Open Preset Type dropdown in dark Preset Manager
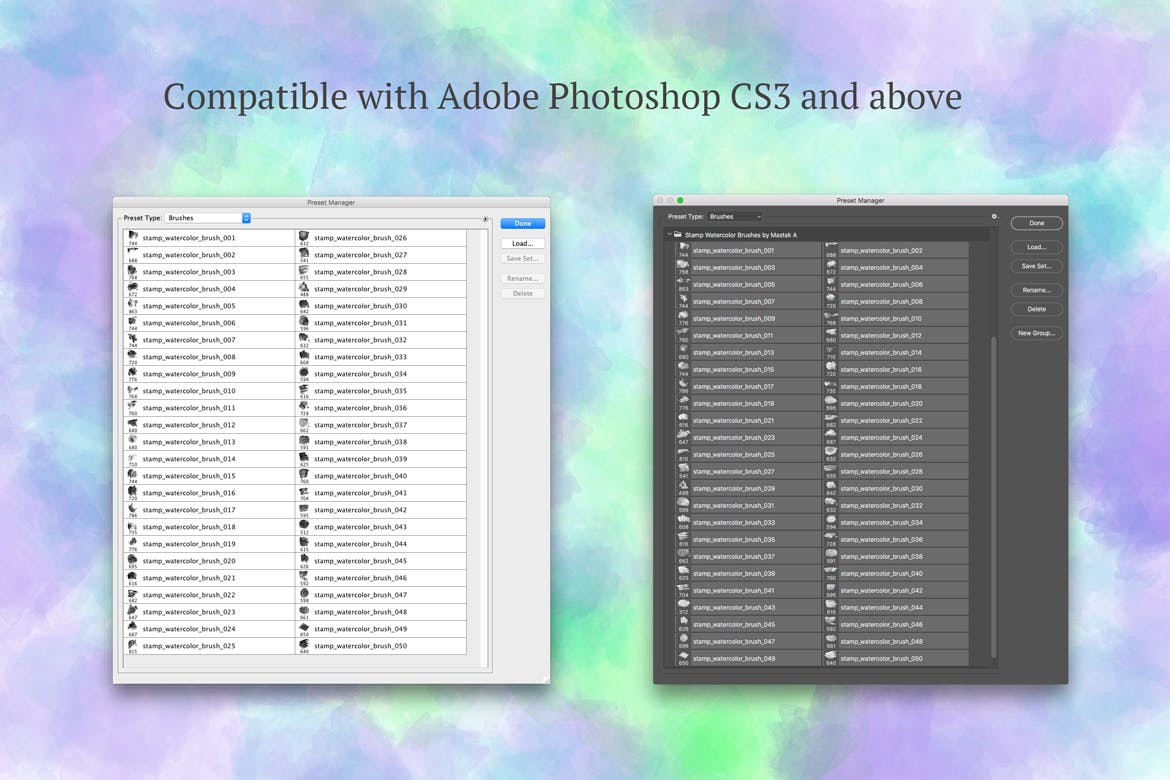 coord(735,216)
